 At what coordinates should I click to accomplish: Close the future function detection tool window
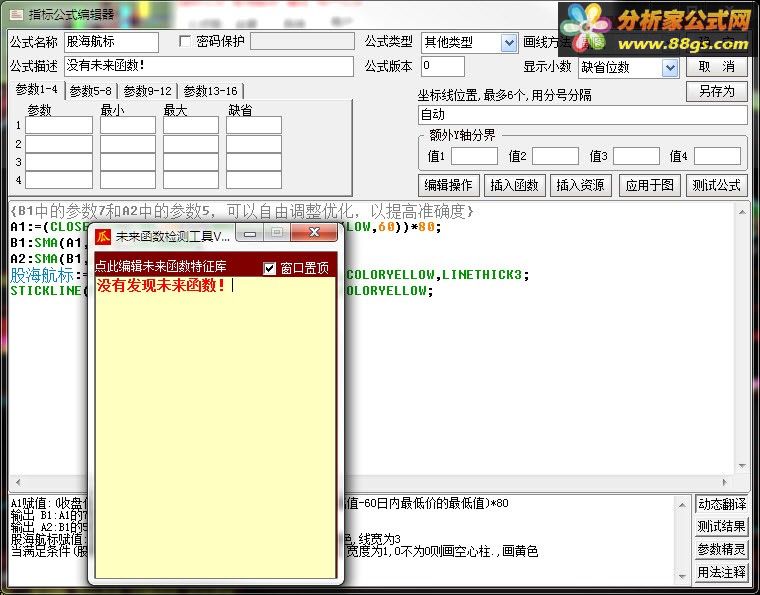point(314,233)
